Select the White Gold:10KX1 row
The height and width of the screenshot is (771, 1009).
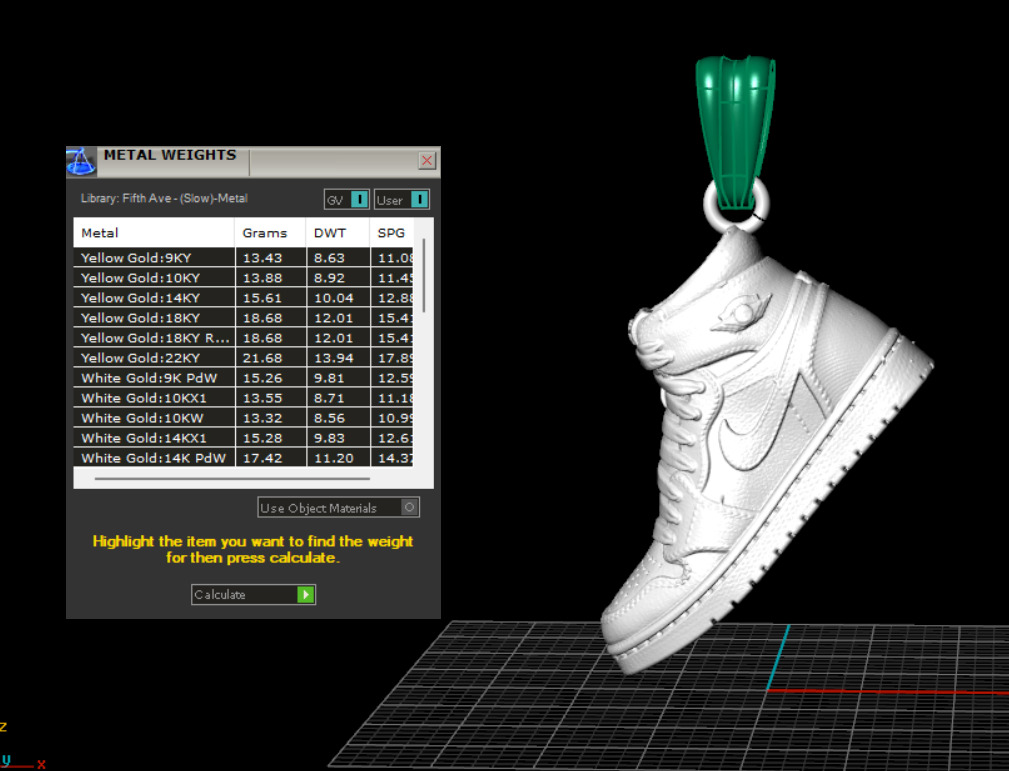pos(243,398)
